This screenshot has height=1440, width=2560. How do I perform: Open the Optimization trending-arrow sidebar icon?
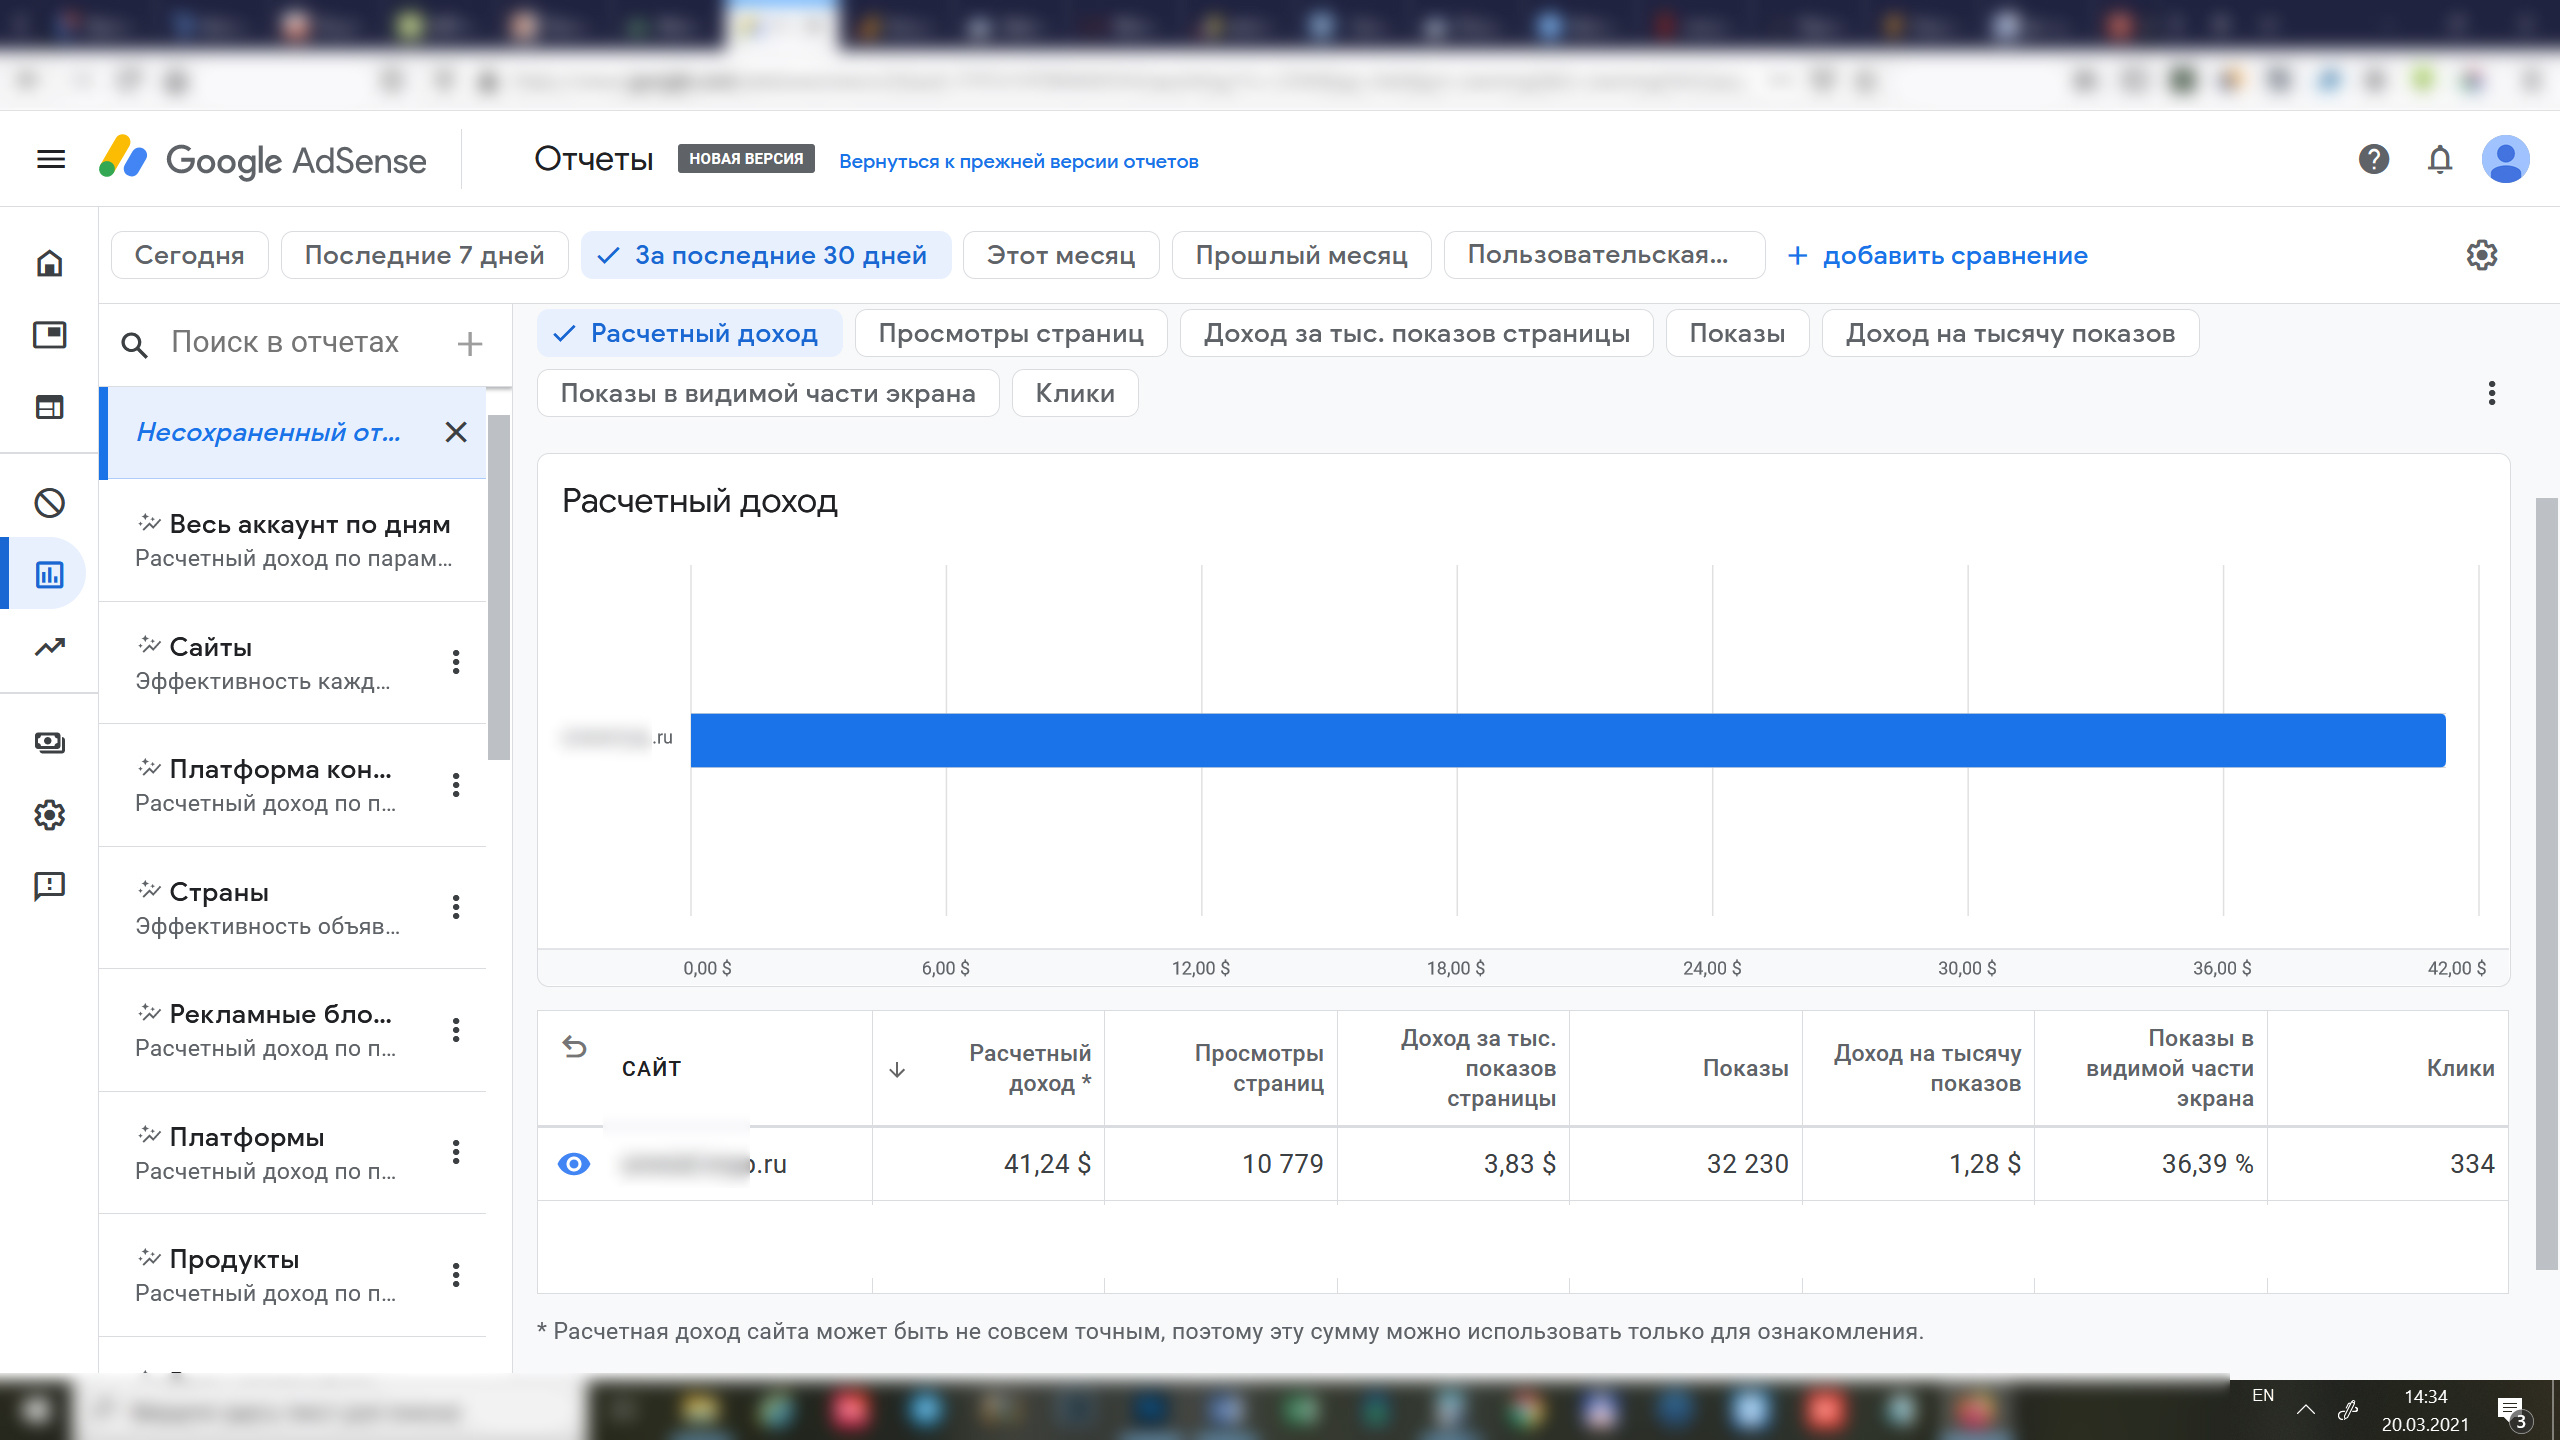(49, 647)
